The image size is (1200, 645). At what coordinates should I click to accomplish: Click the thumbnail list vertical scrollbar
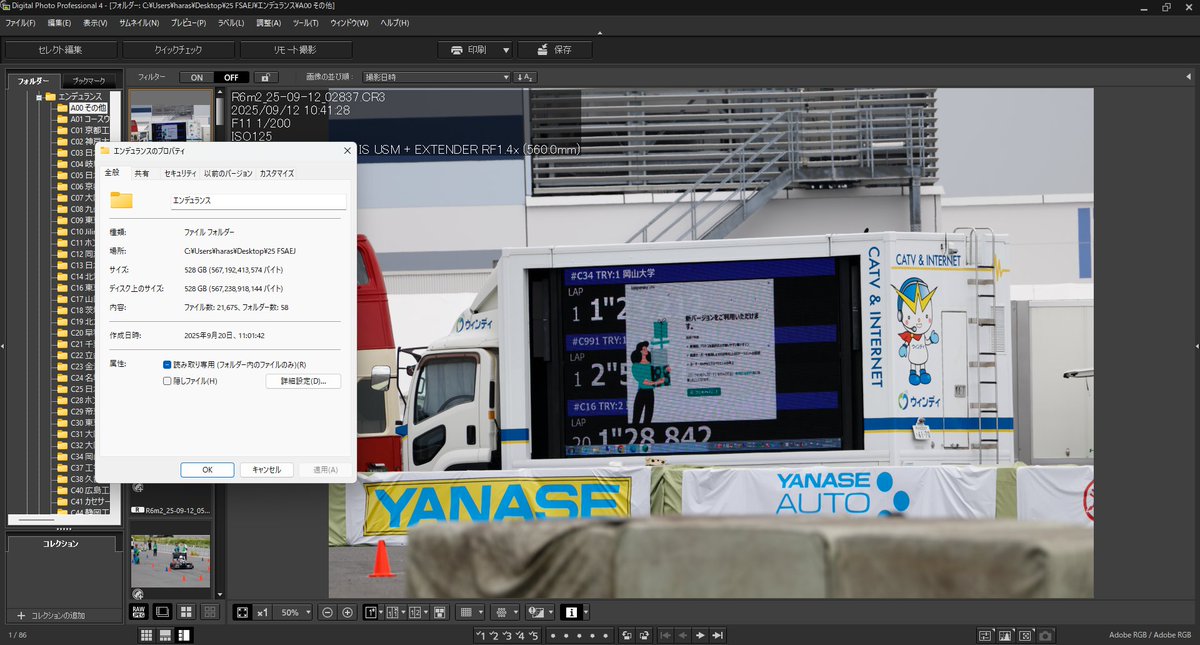click(219, 110)
